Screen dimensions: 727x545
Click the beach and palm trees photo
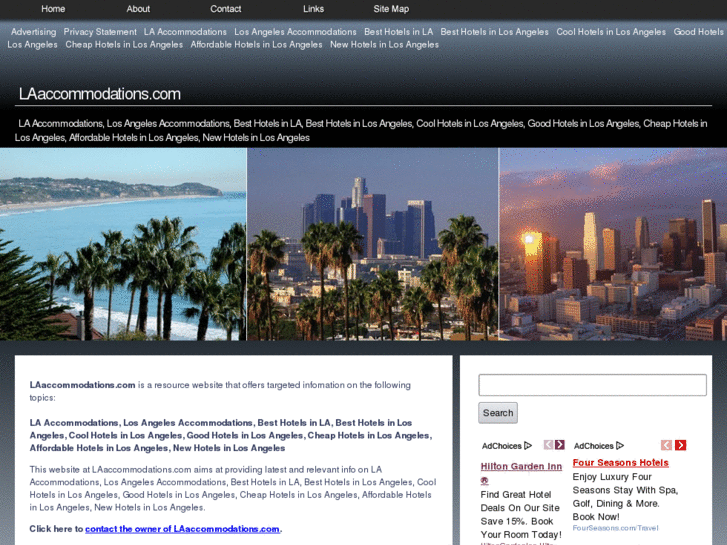(123, 244)
